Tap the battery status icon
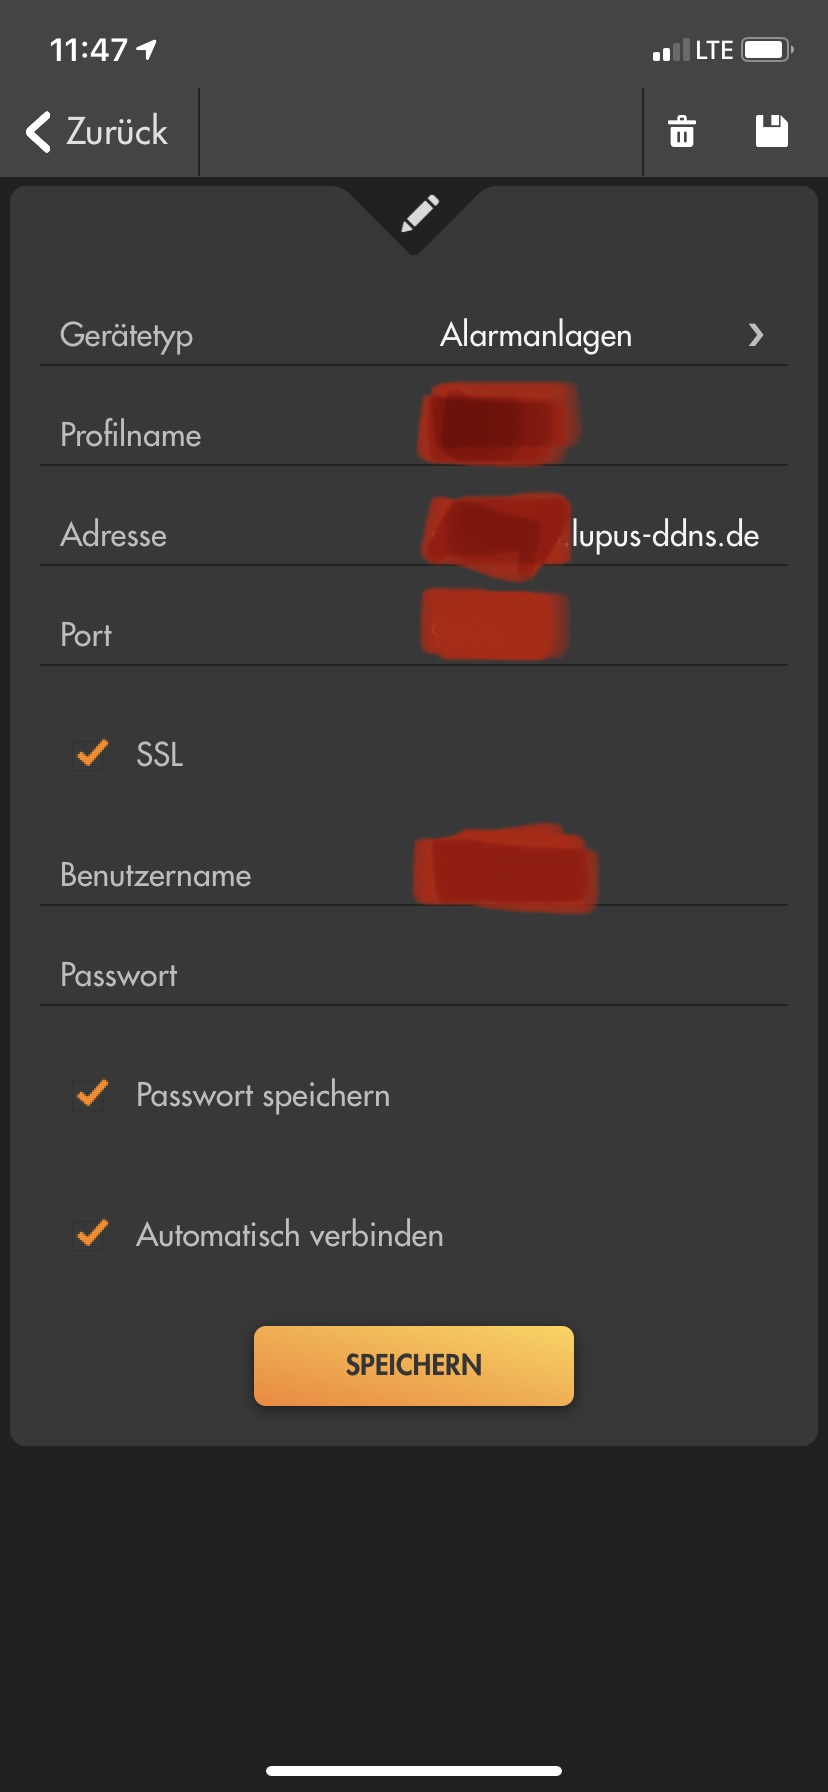828x1792 pixels. point(767,50)
